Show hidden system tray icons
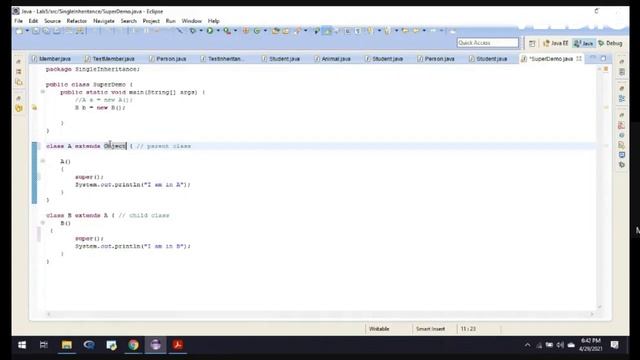This screenshot has height=360, width=640. pos(527,345)
